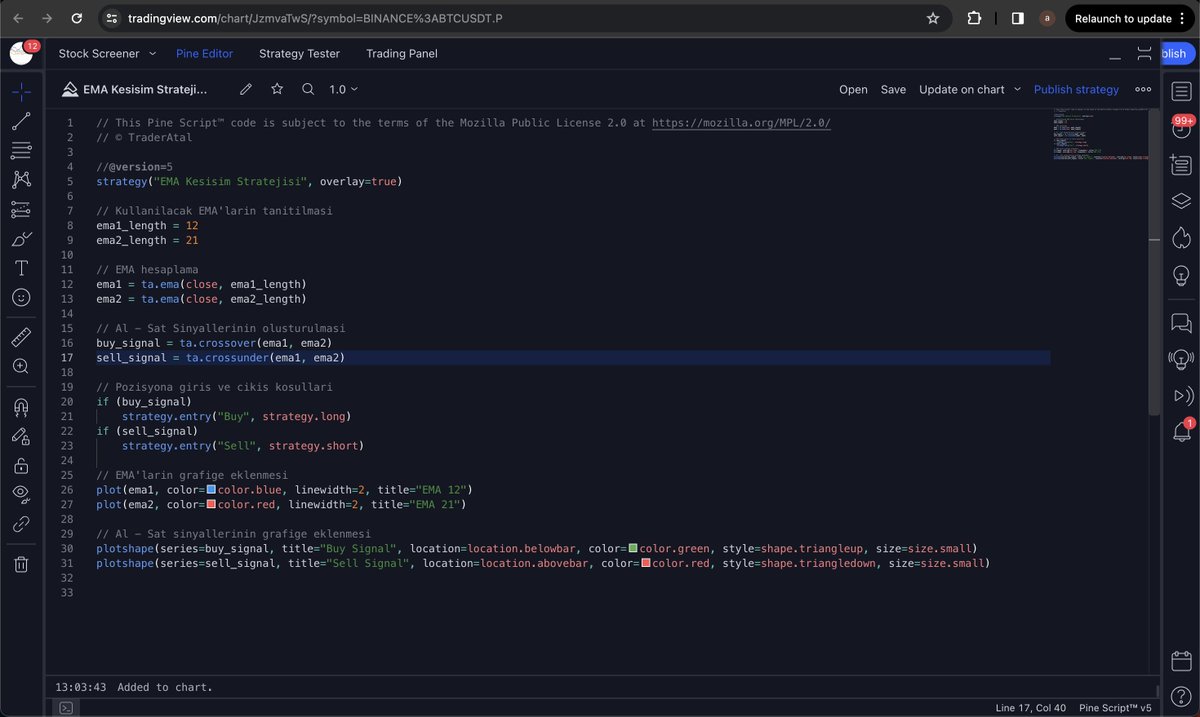Open the ideas lightbulb panel

coord(1181,274)
